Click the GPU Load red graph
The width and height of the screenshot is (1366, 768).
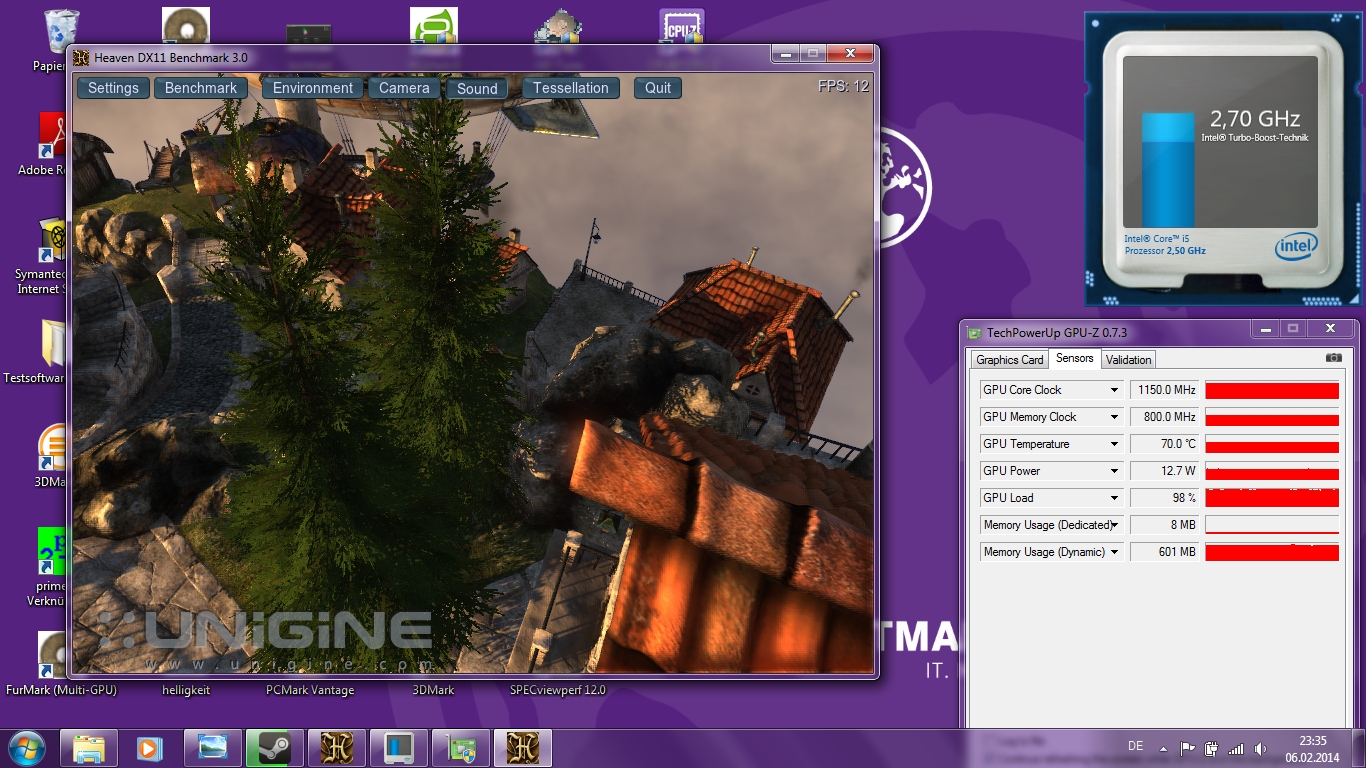coord(1272,498)
